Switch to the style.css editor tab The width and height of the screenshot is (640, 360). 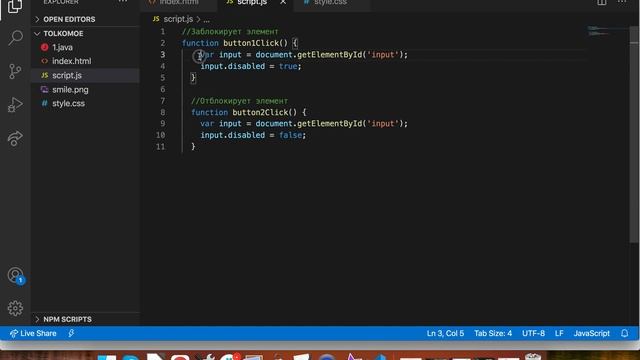click(x=330, y=3)
